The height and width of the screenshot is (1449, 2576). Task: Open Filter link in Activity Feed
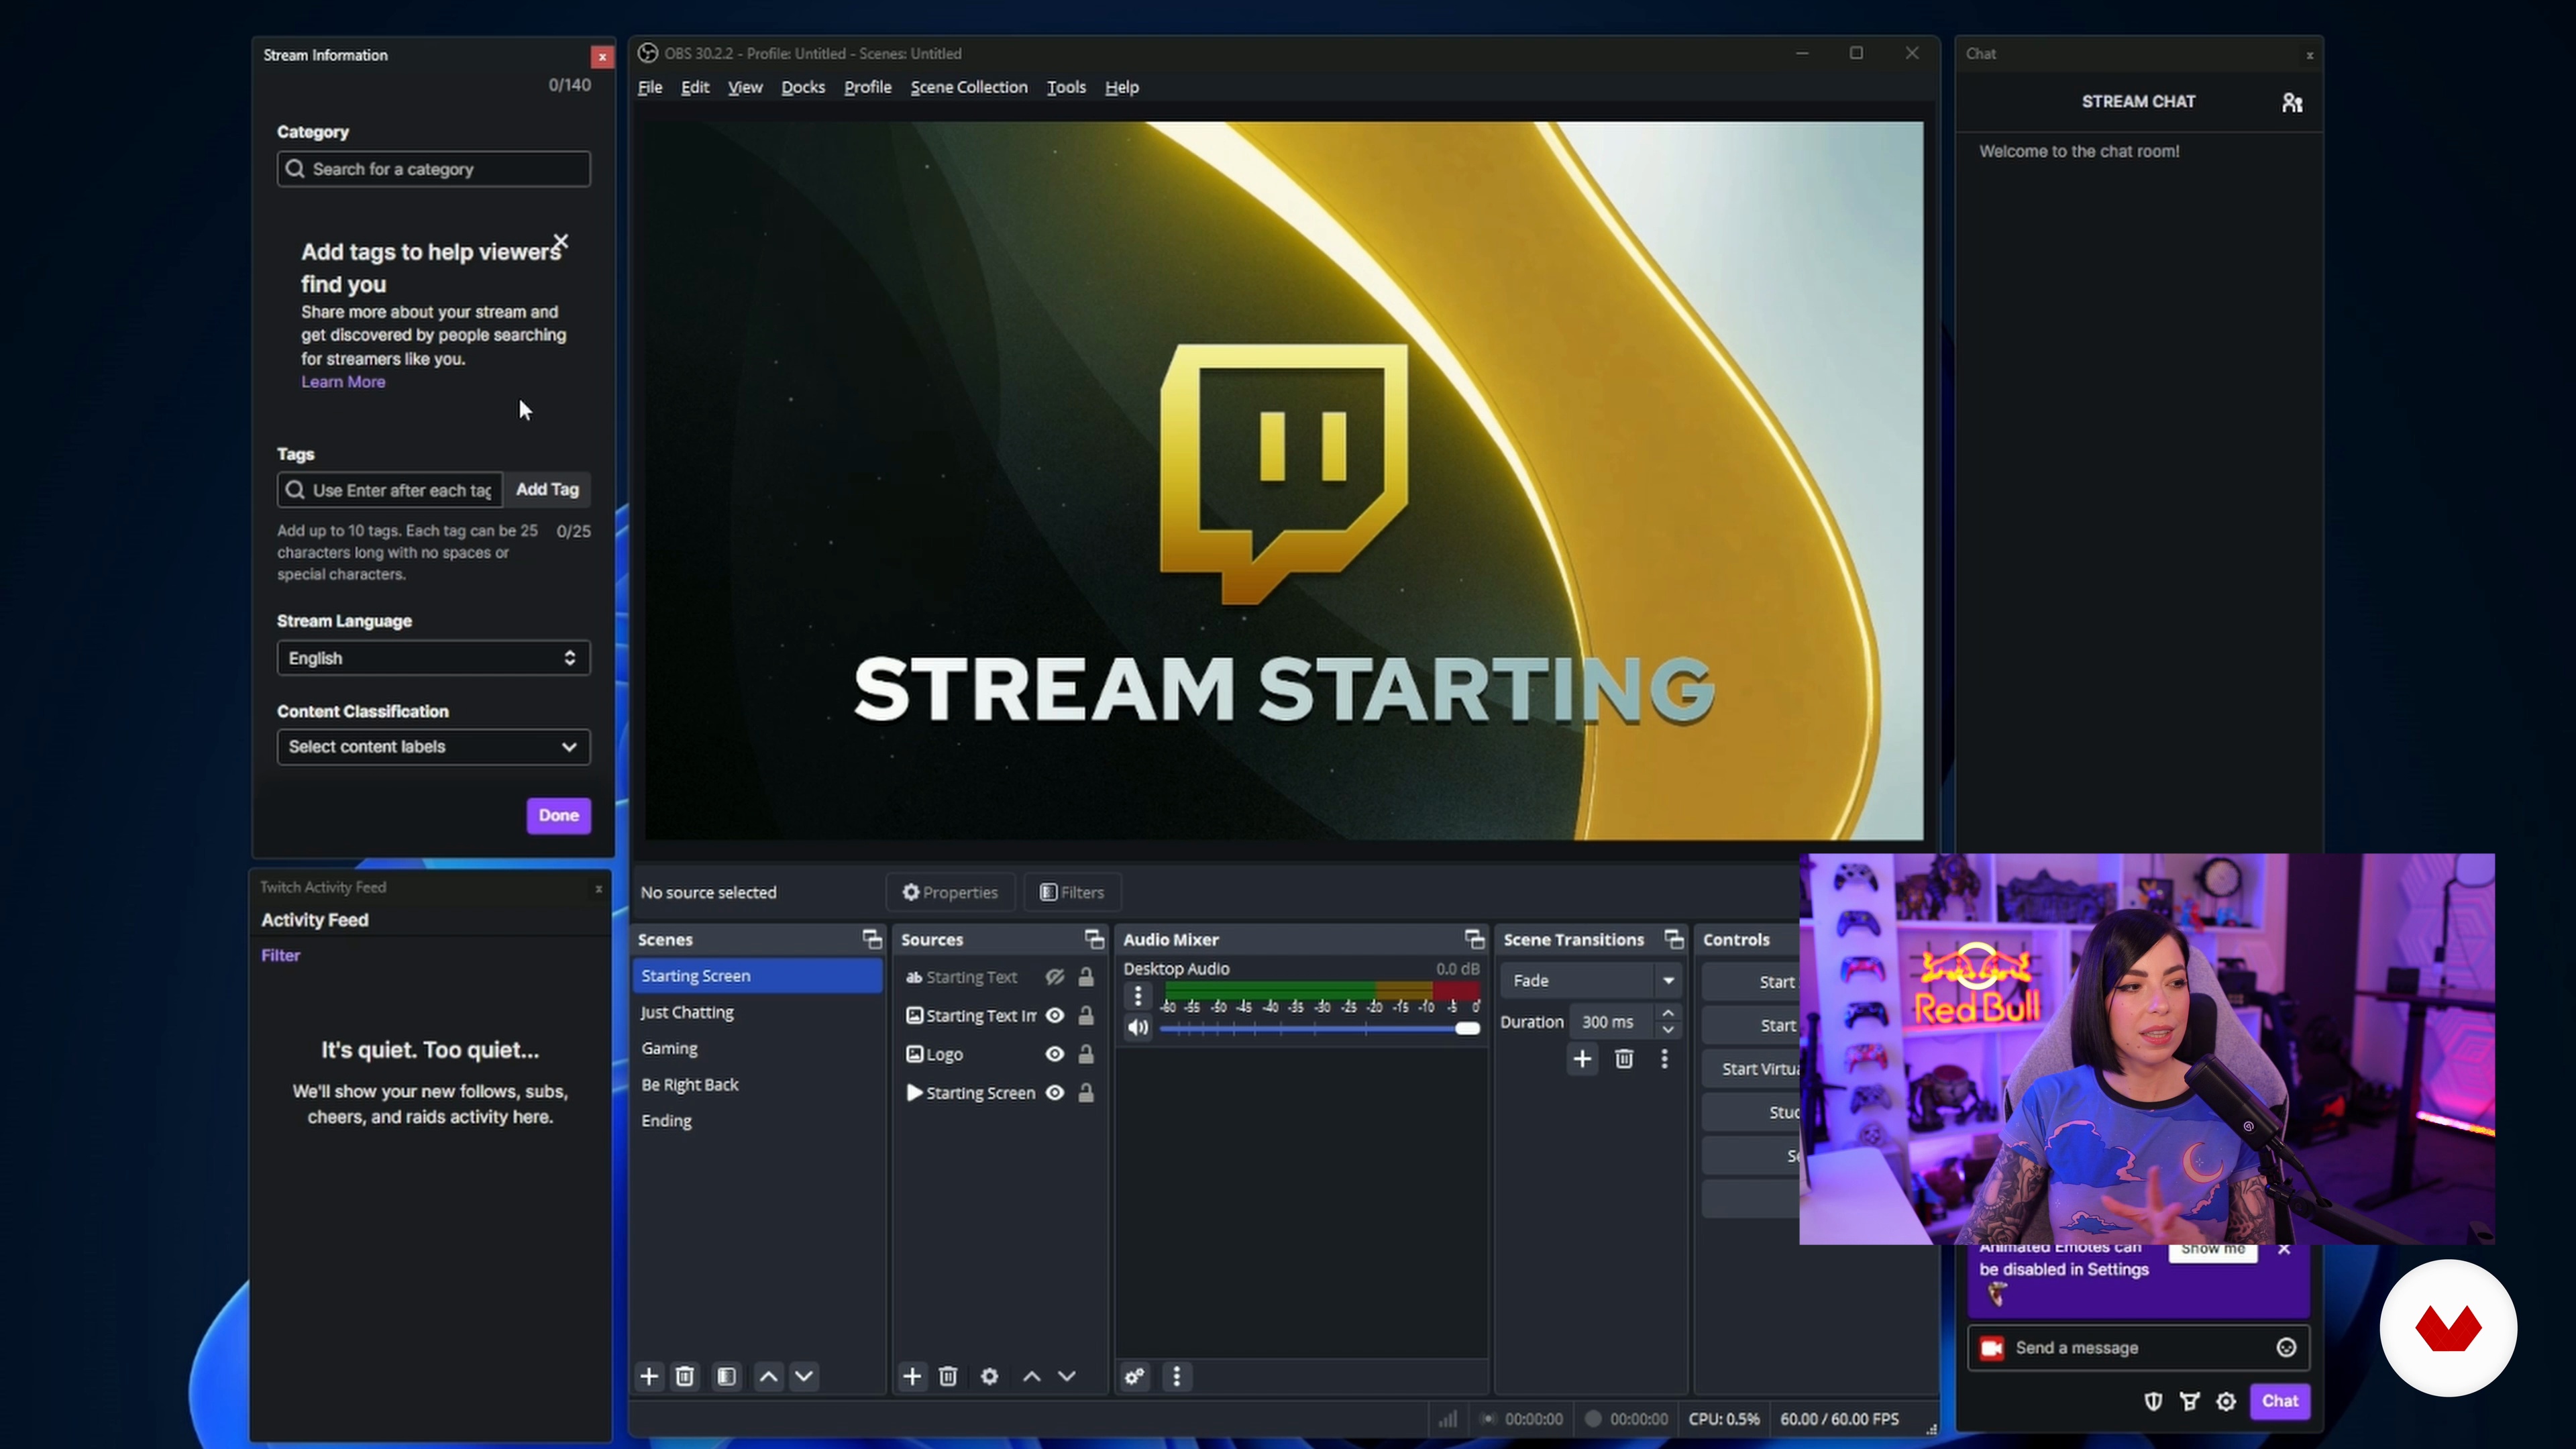(281, 955)
